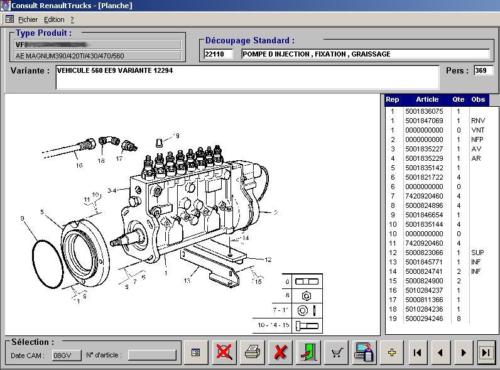Screen dimensions: 500x370
Task: Jump to last plate arrow
Action: (486, 352)
